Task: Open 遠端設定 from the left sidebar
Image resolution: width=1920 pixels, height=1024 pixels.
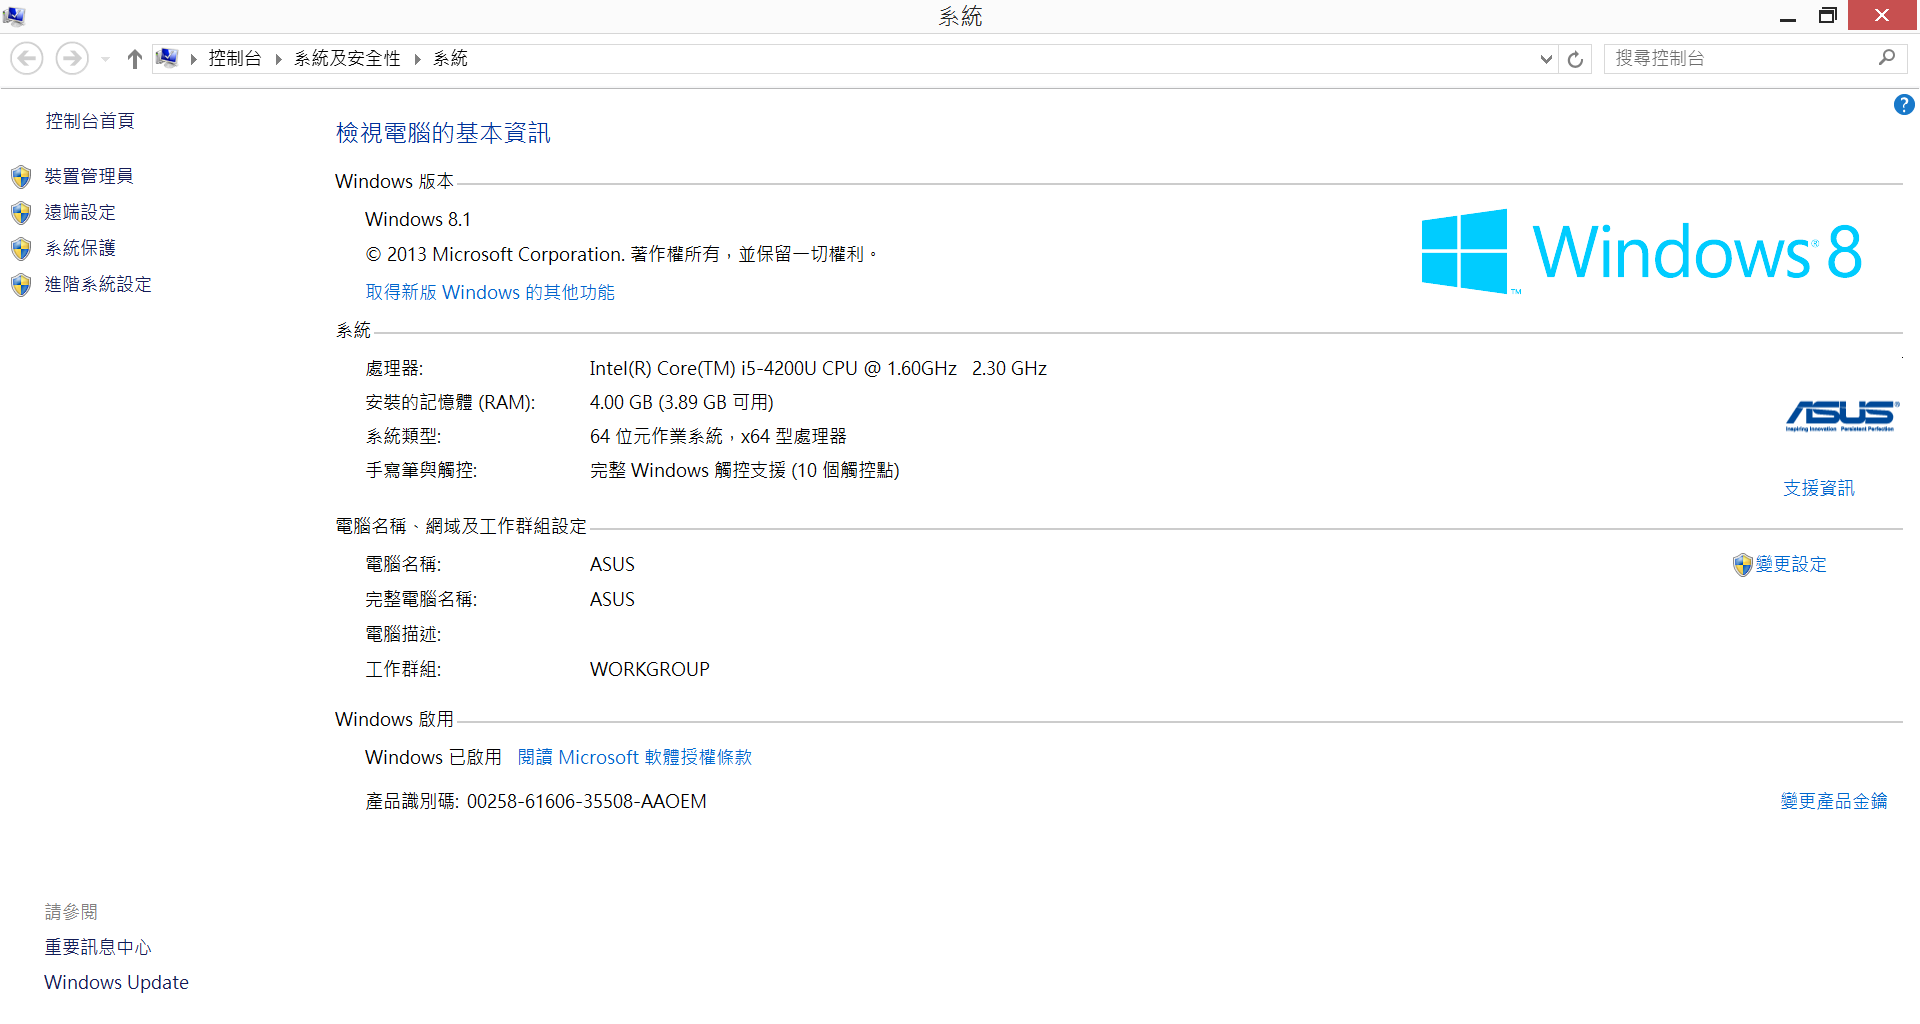Action: (80, 213)
